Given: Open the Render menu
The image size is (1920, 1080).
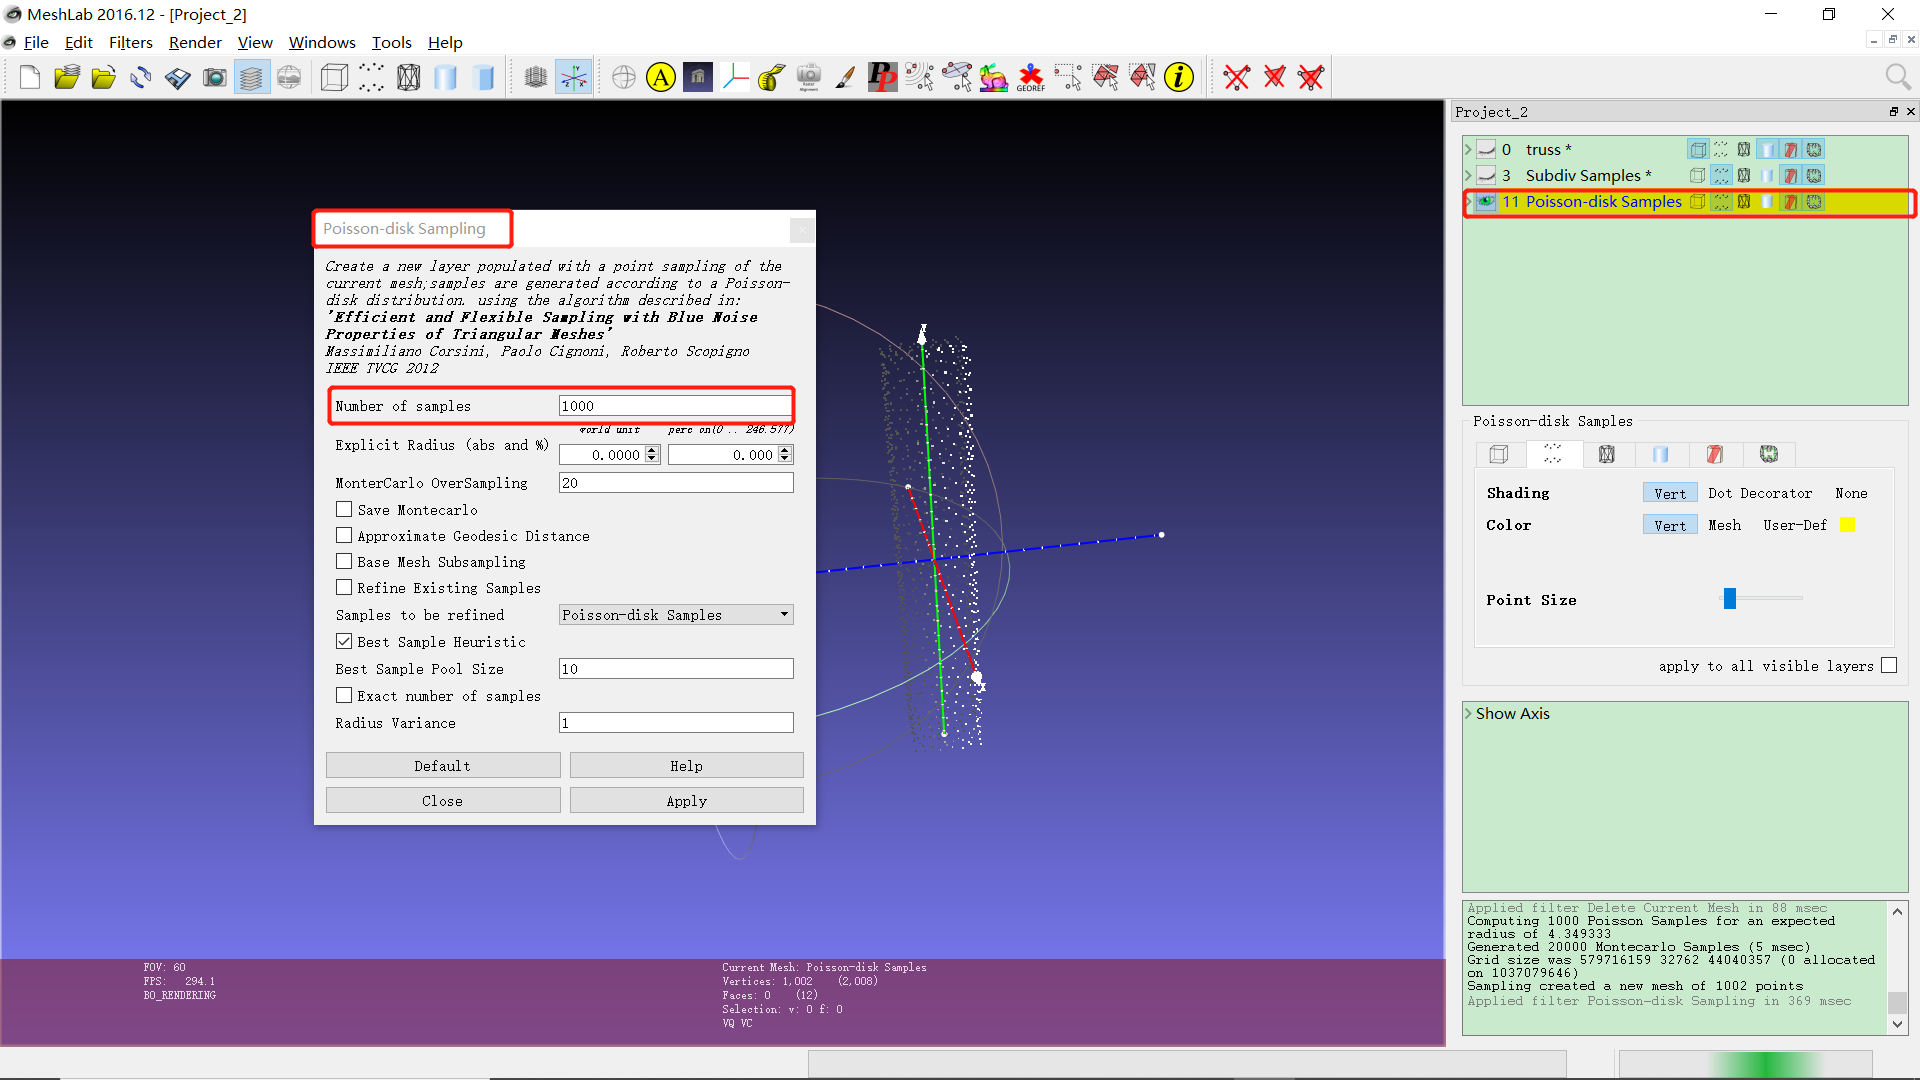Looking at the screenshot, I should [x=195, y=42].
